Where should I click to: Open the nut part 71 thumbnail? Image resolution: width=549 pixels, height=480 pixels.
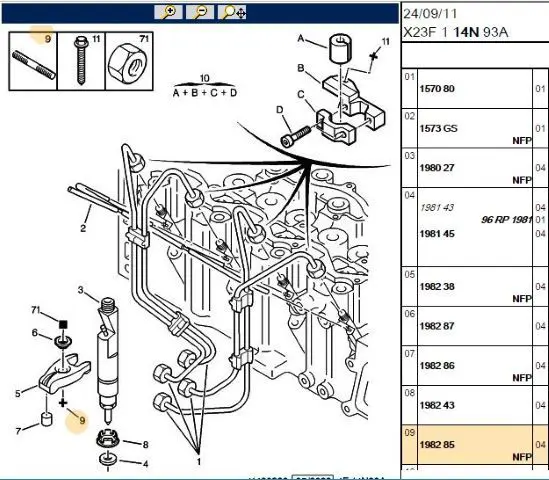tap(129, 61)
